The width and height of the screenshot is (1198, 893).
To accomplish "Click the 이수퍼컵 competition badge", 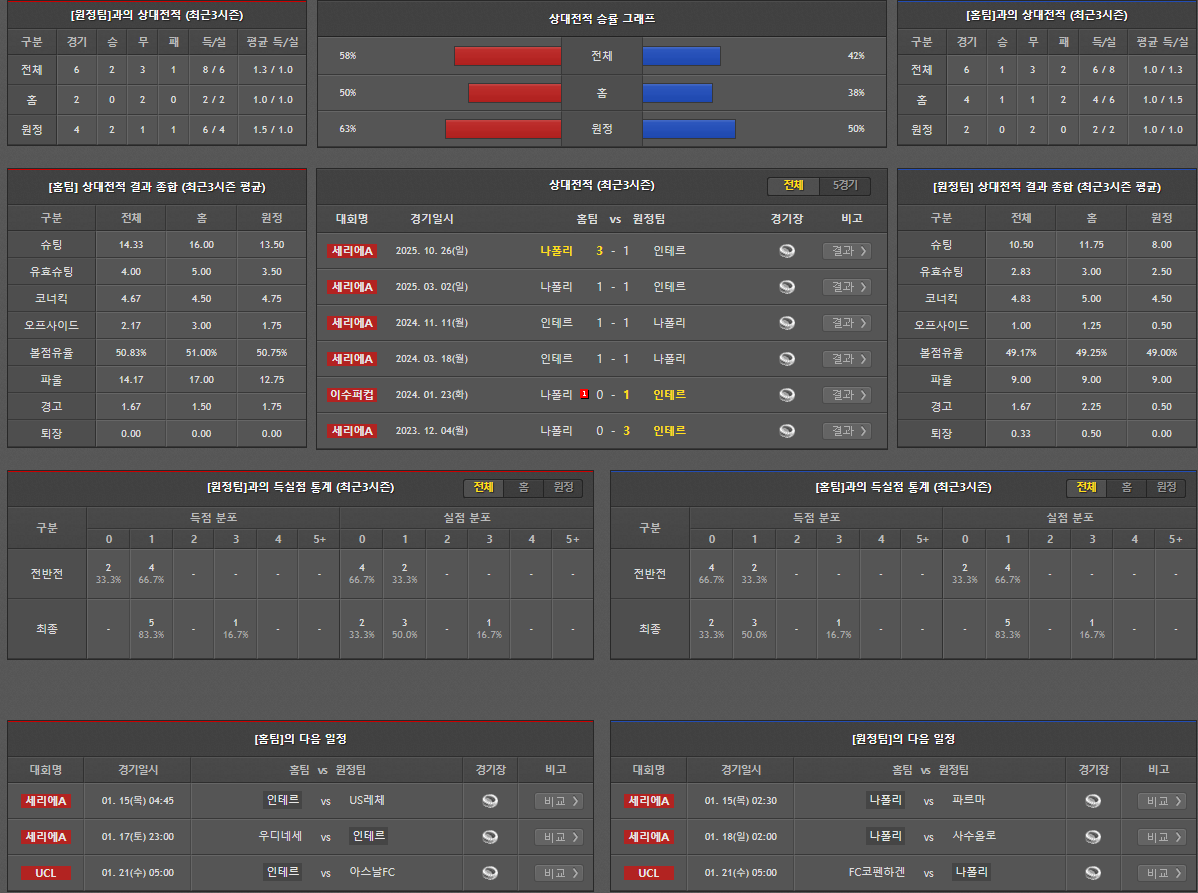I will 352,395.
